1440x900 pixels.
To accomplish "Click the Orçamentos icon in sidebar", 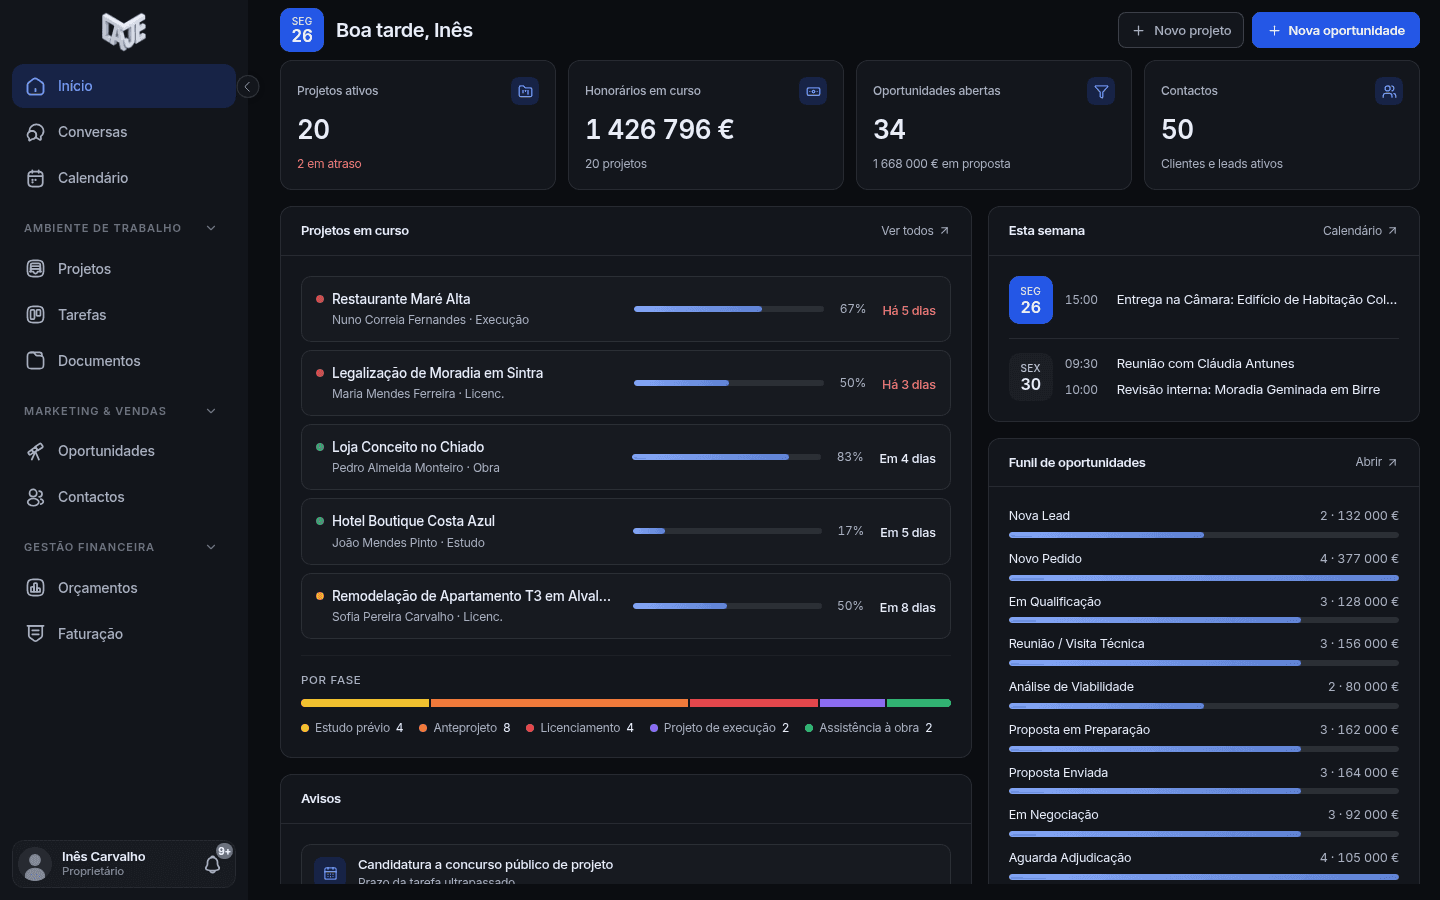I will [x=35, y=588].
